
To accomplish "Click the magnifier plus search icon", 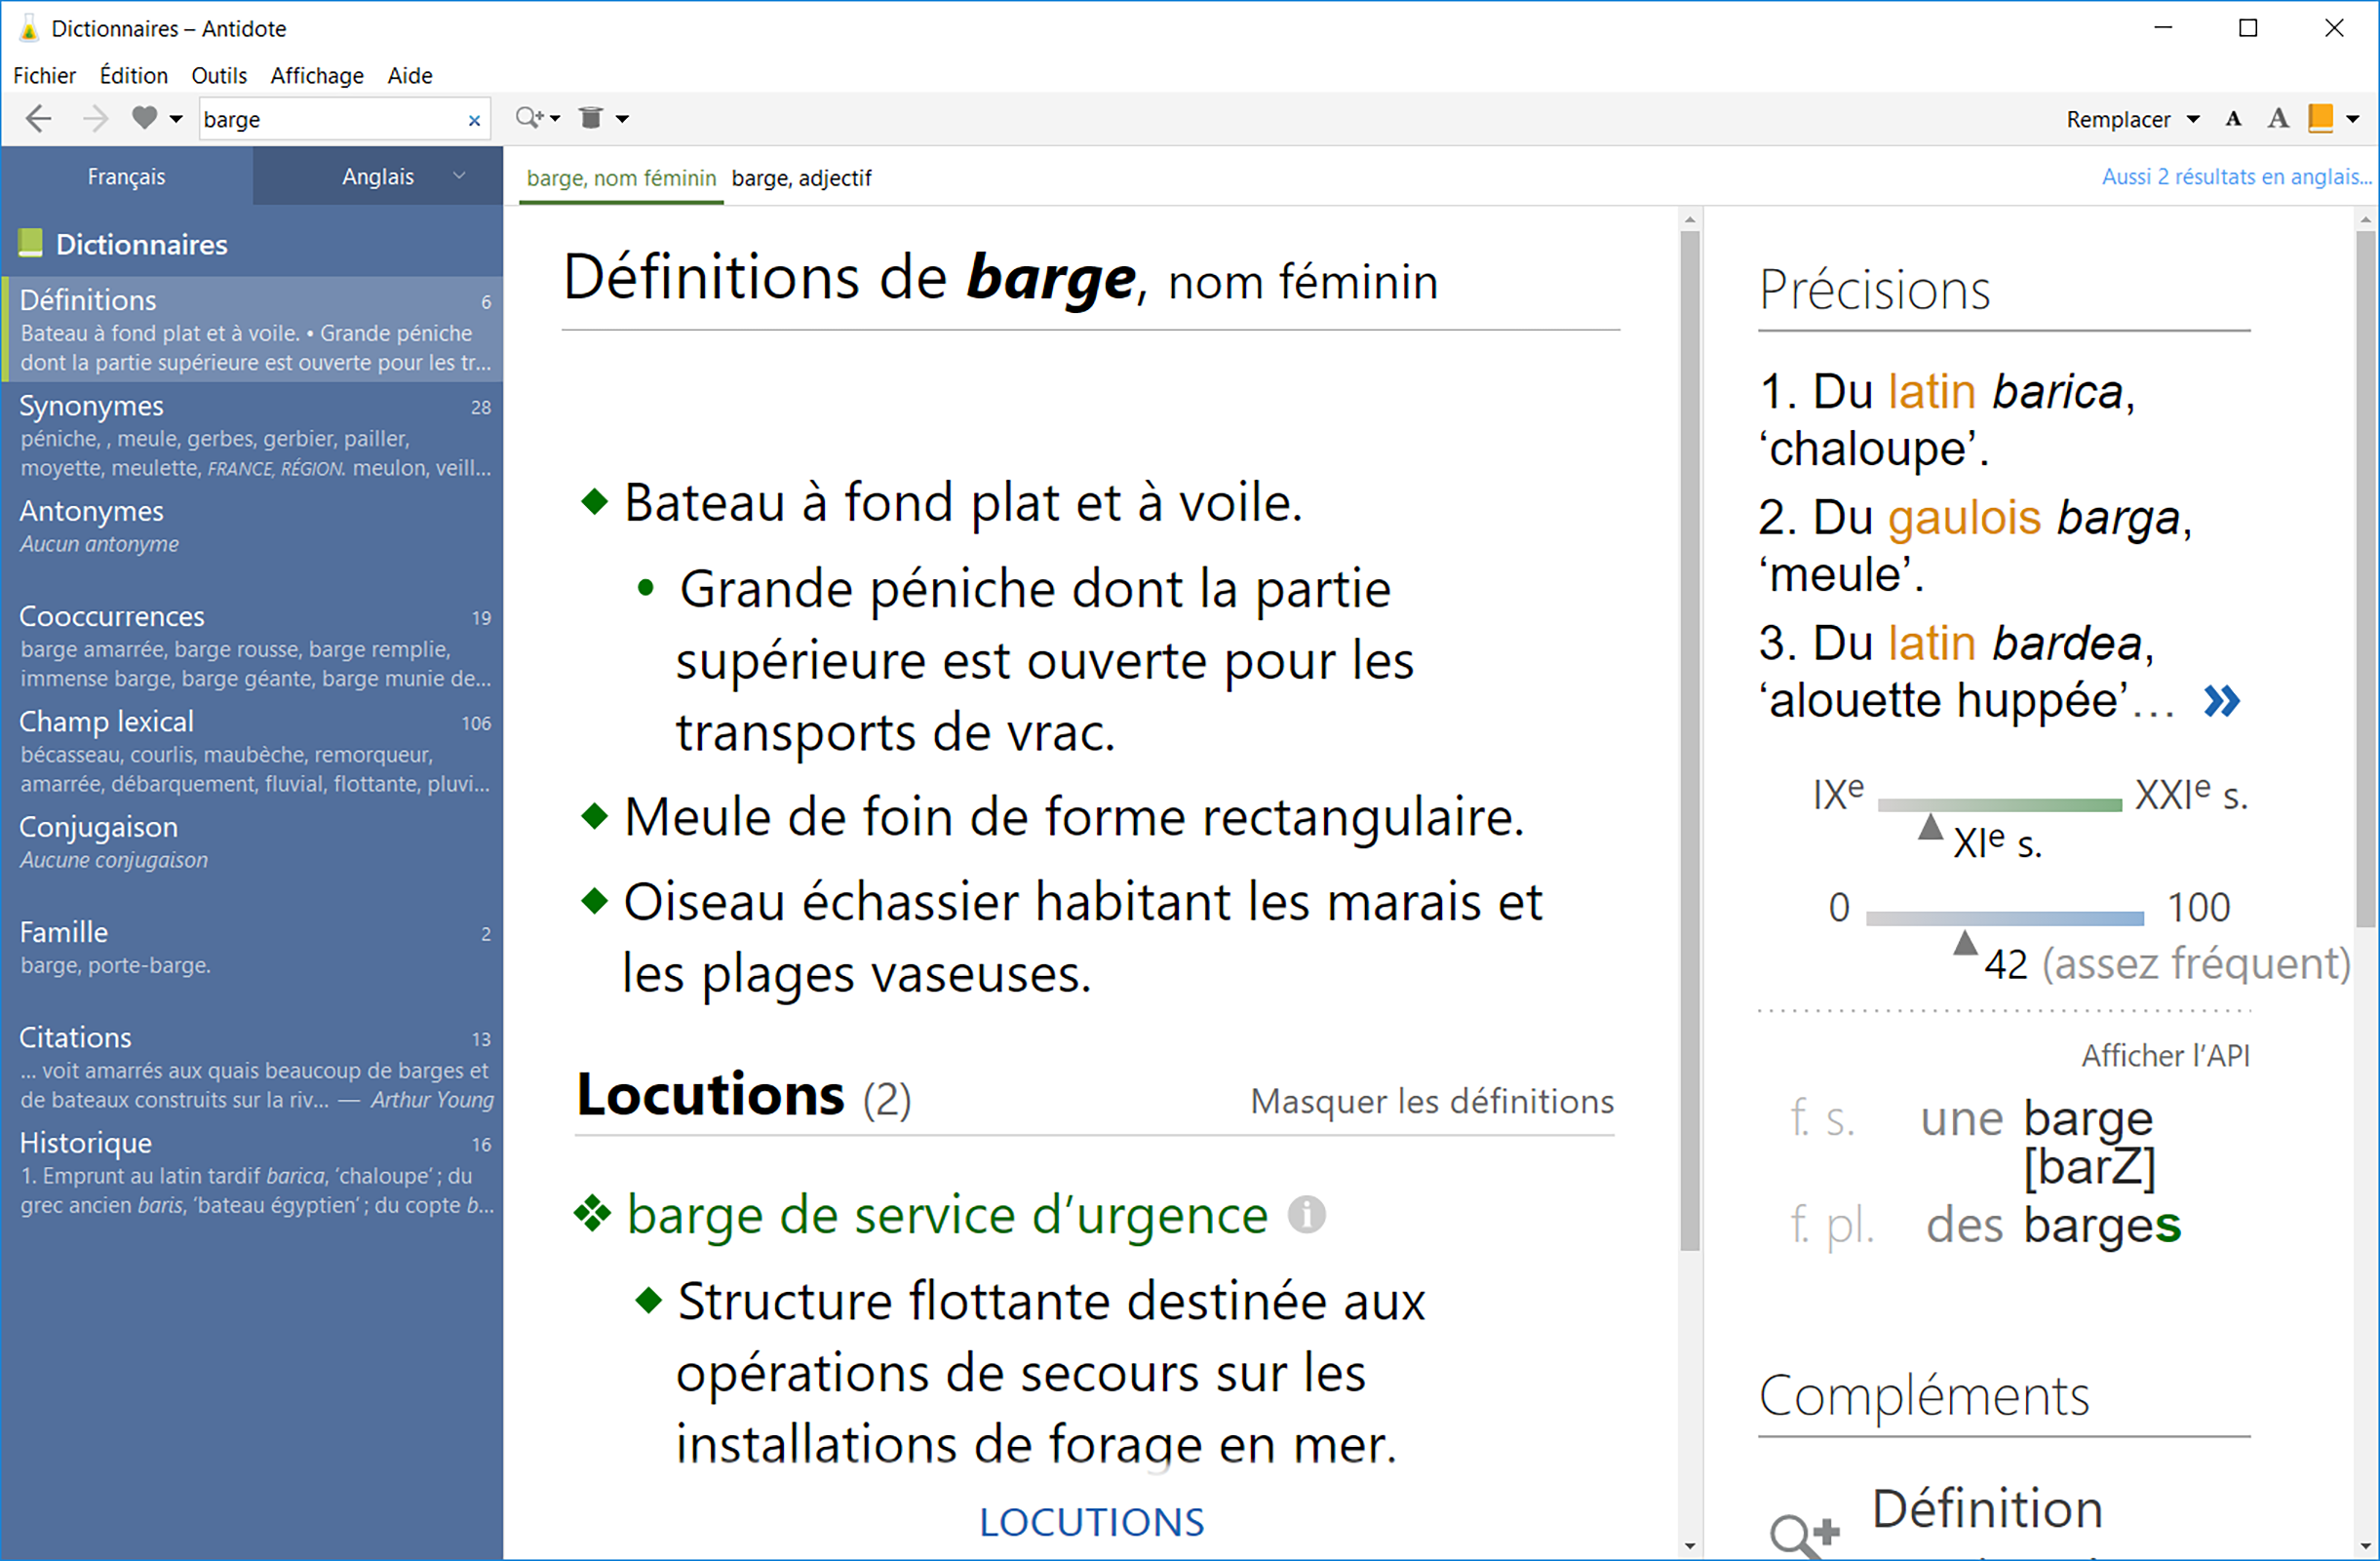I will coord(528,118).
